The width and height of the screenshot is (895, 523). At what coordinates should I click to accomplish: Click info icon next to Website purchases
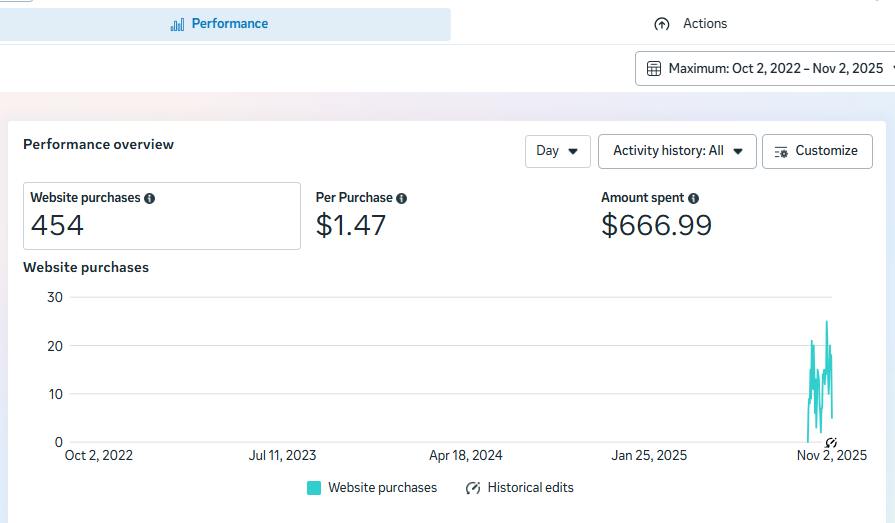click(x=149, y=198)
